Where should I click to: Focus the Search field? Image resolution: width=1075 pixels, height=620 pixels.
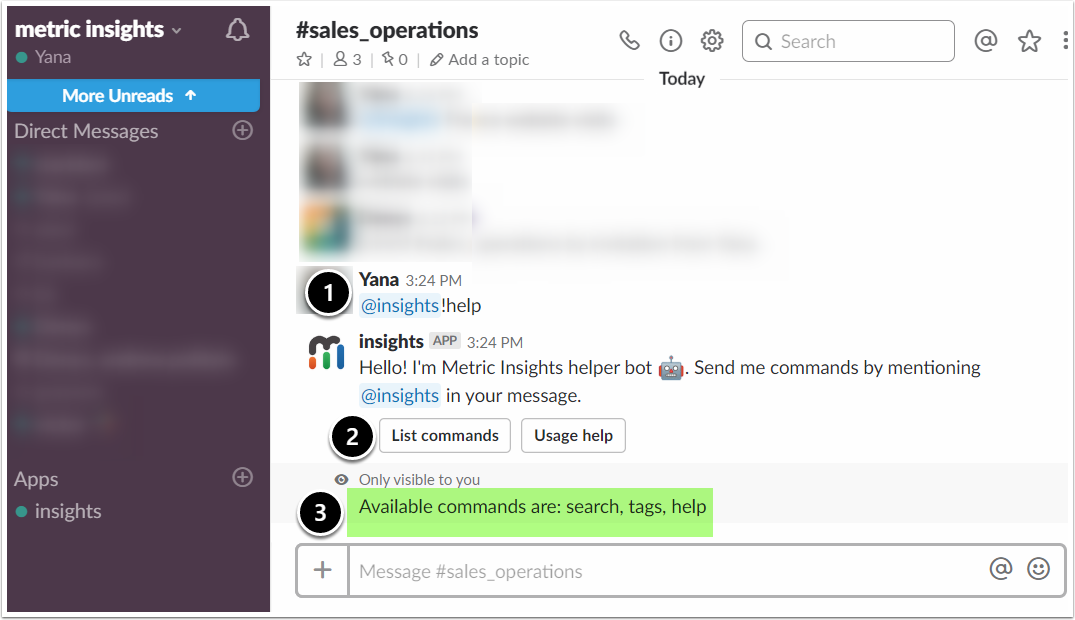pos(848,41)
